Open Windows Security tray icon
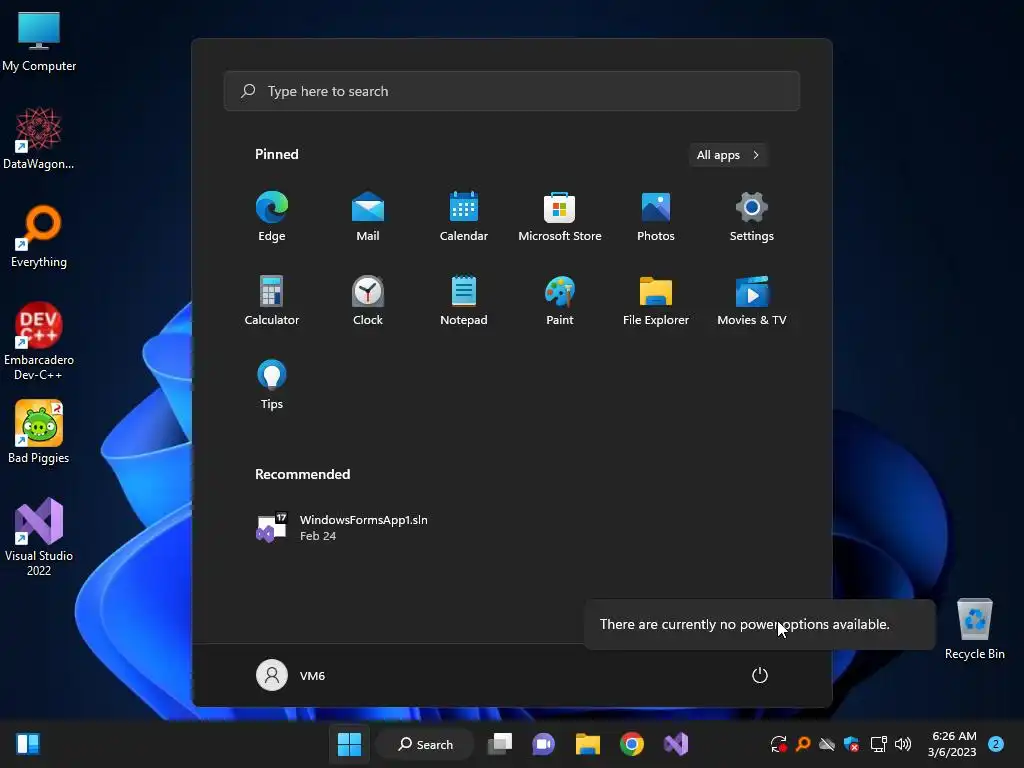This screenshot has width=1024, height=768. point(852,744)
